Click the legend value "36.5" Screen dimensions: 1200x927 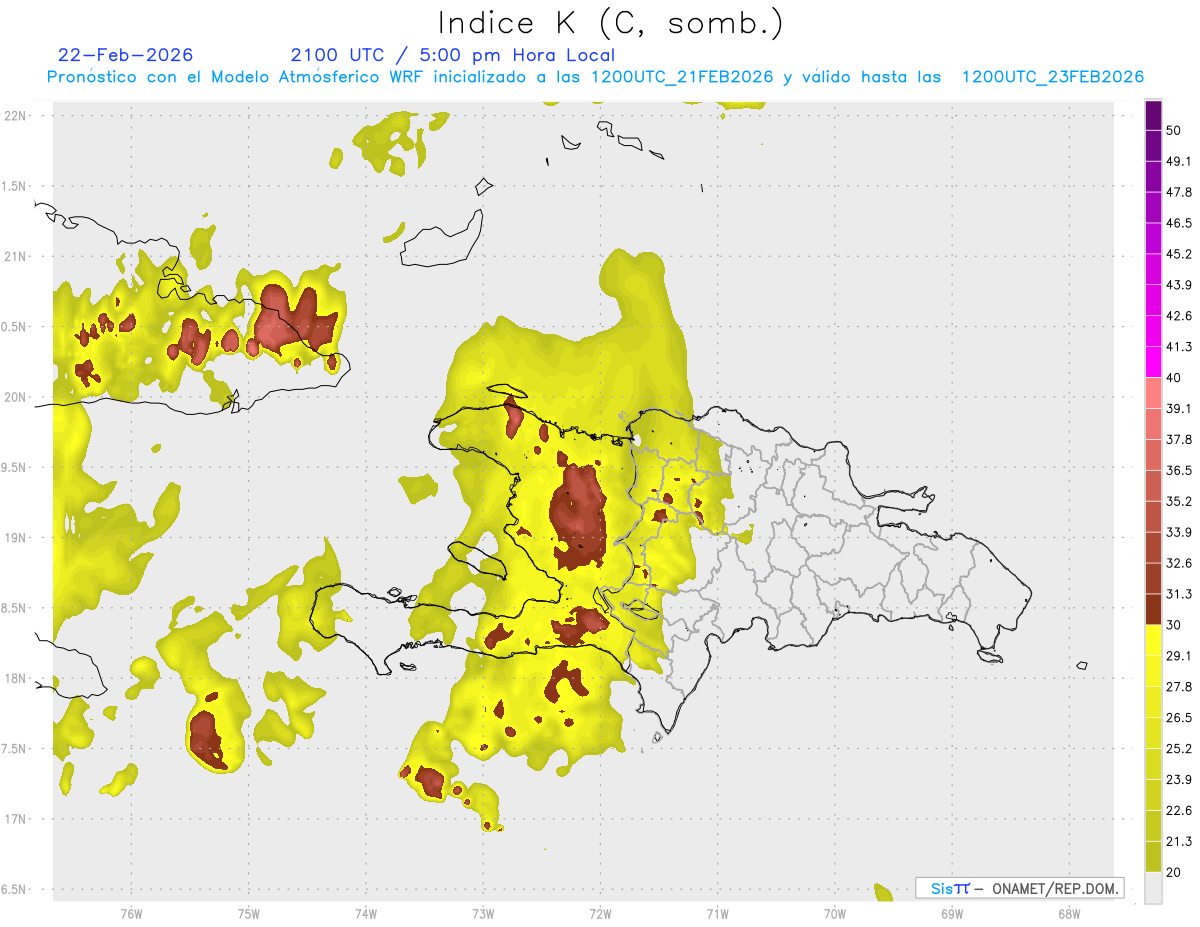(1179, 471)
